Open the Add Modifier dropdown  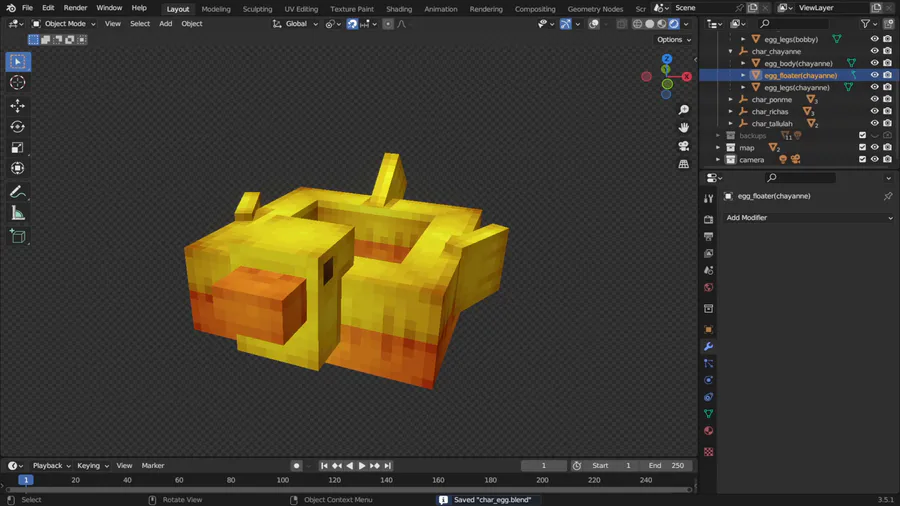[809, 217]
